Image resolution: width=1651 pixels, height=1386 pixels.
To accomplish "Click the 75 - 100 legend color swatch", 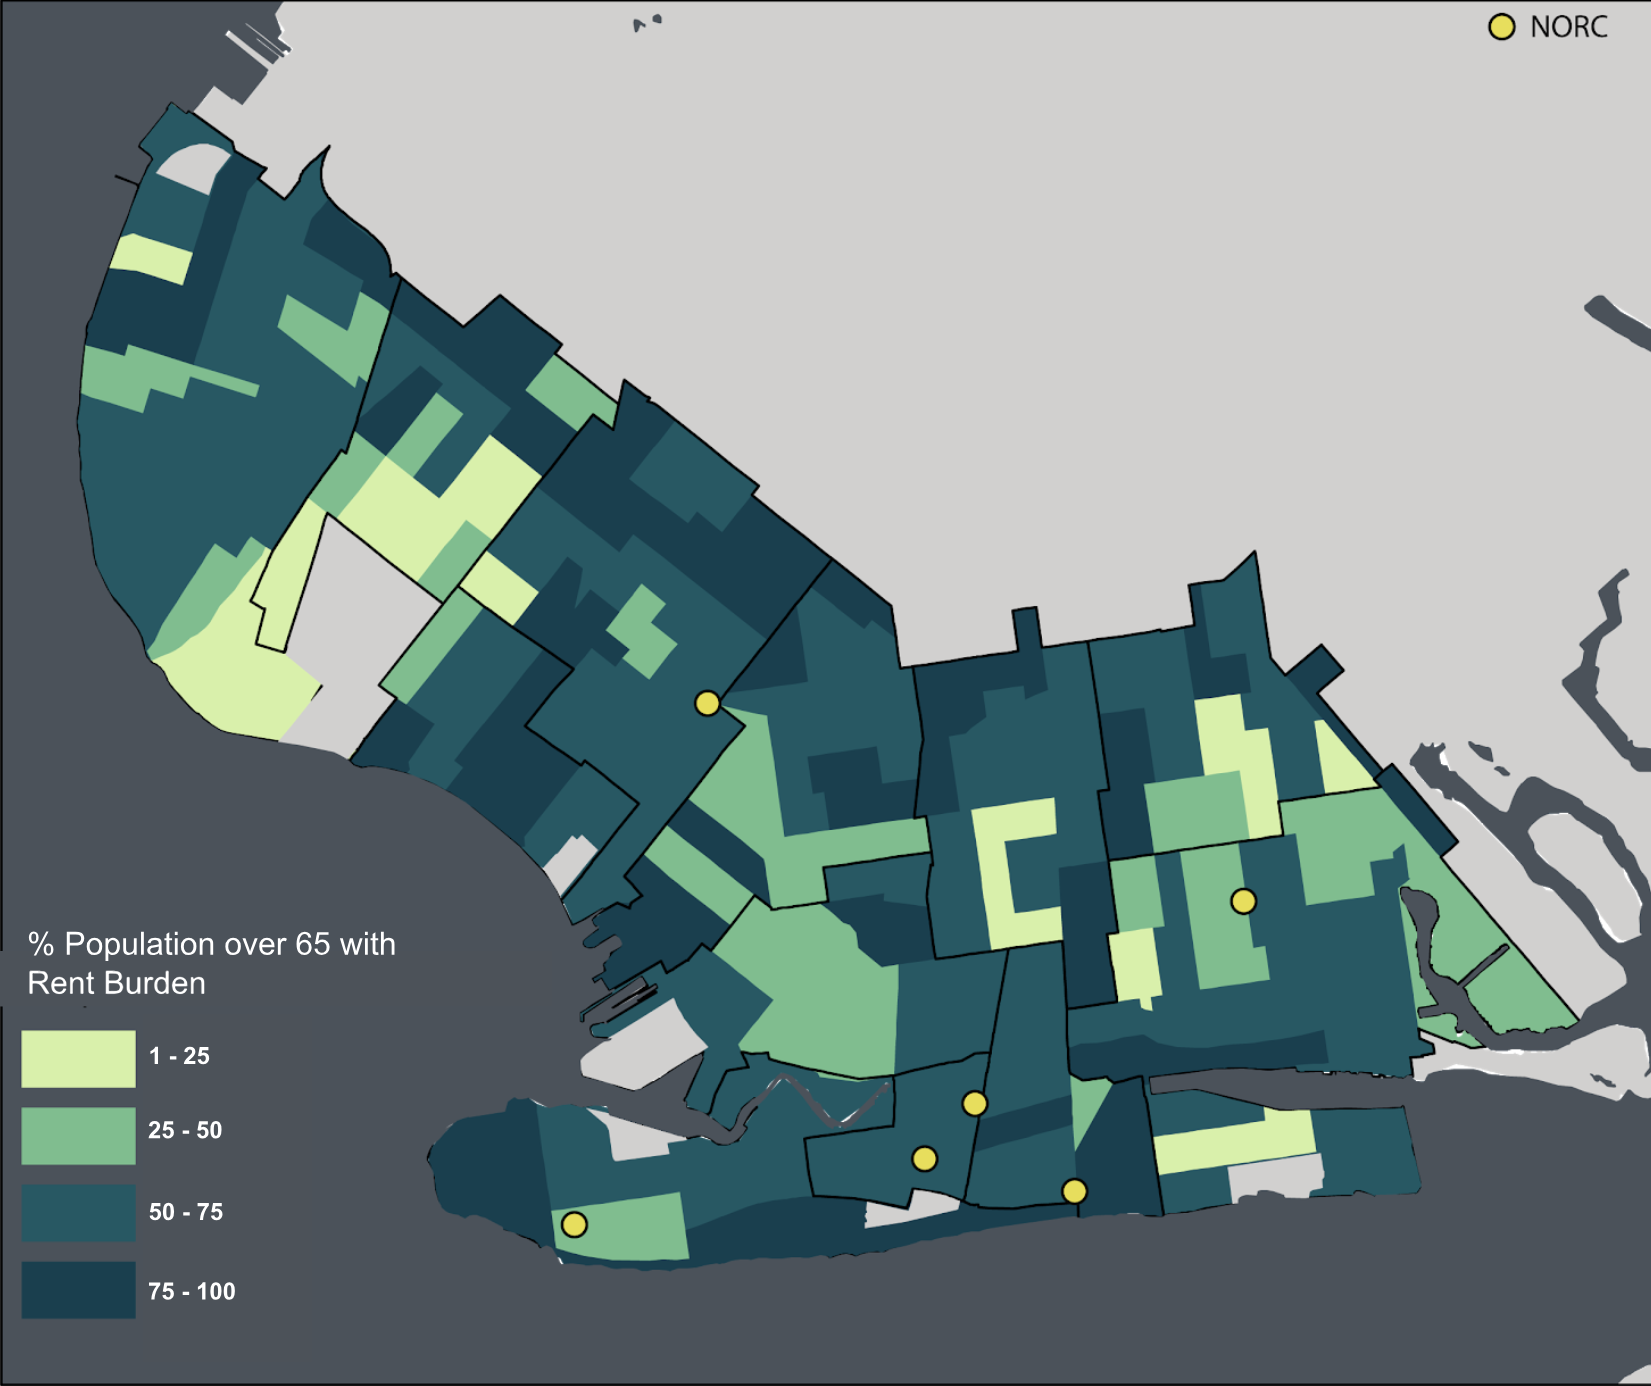I will tap(78, 1290).
